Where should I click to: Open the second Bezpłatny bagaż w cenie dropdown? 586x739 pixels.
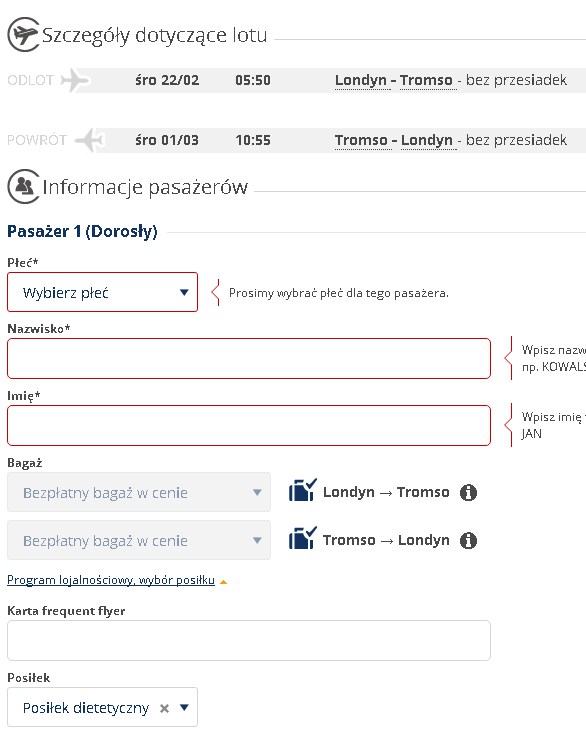(x=139, y=540)
